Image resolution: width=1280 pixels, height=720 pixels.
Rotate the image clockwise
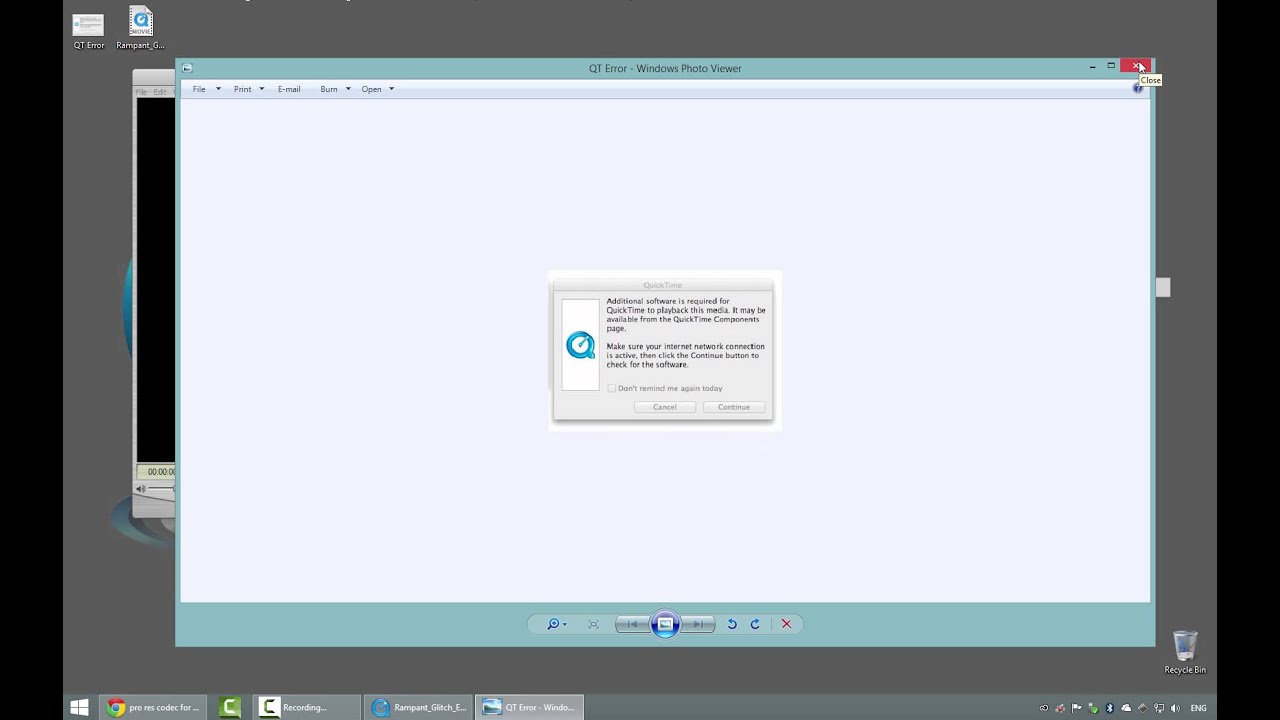755,624
